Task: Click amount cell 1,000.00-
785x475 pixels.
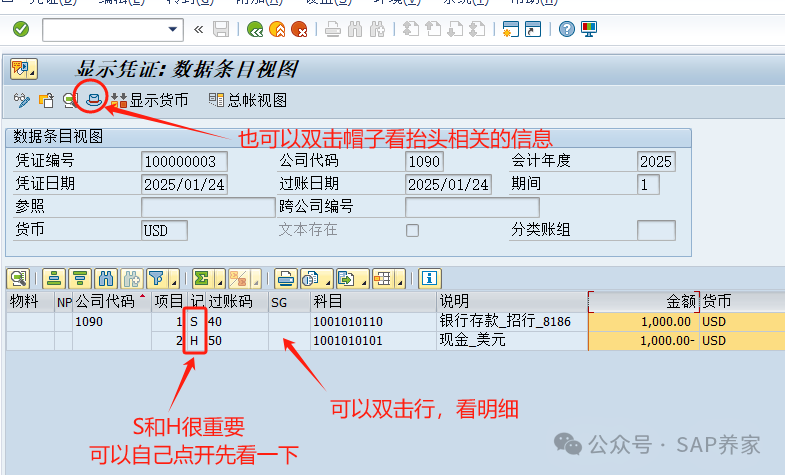Action: pyautogui.click(x=644, y=341)
